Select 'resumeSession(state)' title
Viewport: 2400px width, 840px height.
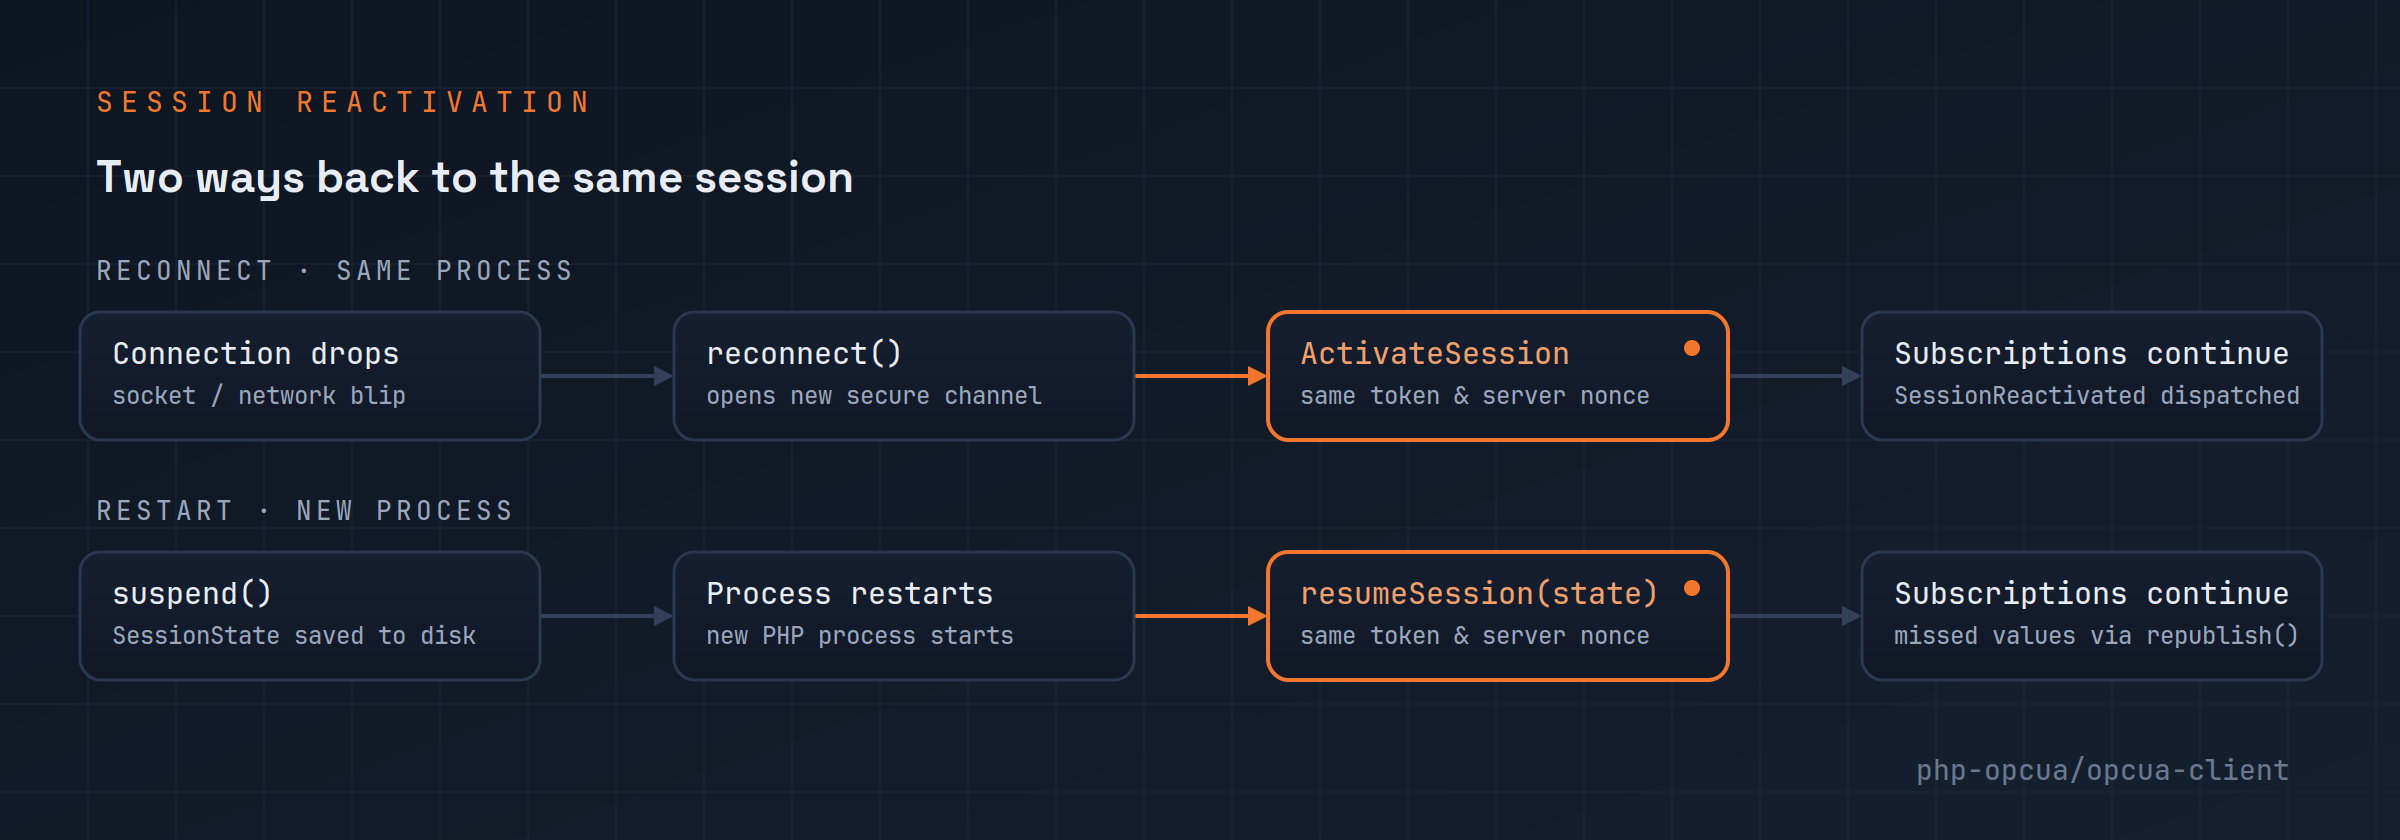pyautogui.click(x=1479, y=594)
